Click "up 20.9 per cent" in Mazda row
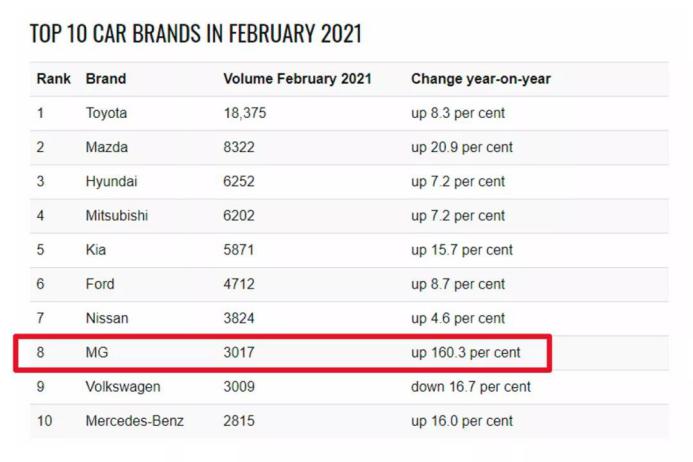This screenshot has width=693, height=462. point(461,147)
